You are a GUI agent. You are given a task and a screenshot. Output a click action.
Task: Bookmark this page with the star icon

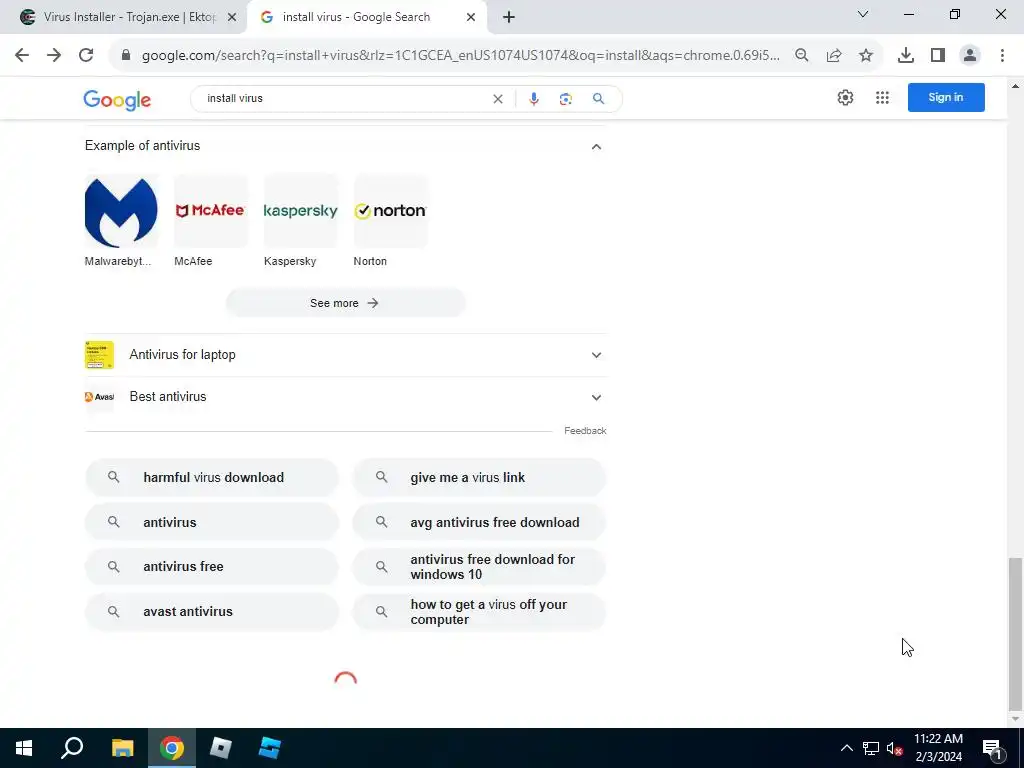coord(866,56)
